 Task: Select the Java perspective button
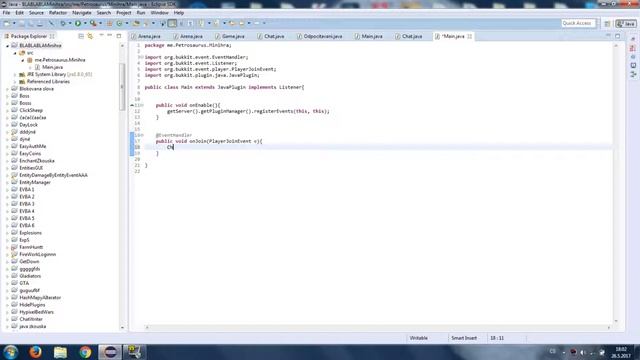(x=626, y=24)
